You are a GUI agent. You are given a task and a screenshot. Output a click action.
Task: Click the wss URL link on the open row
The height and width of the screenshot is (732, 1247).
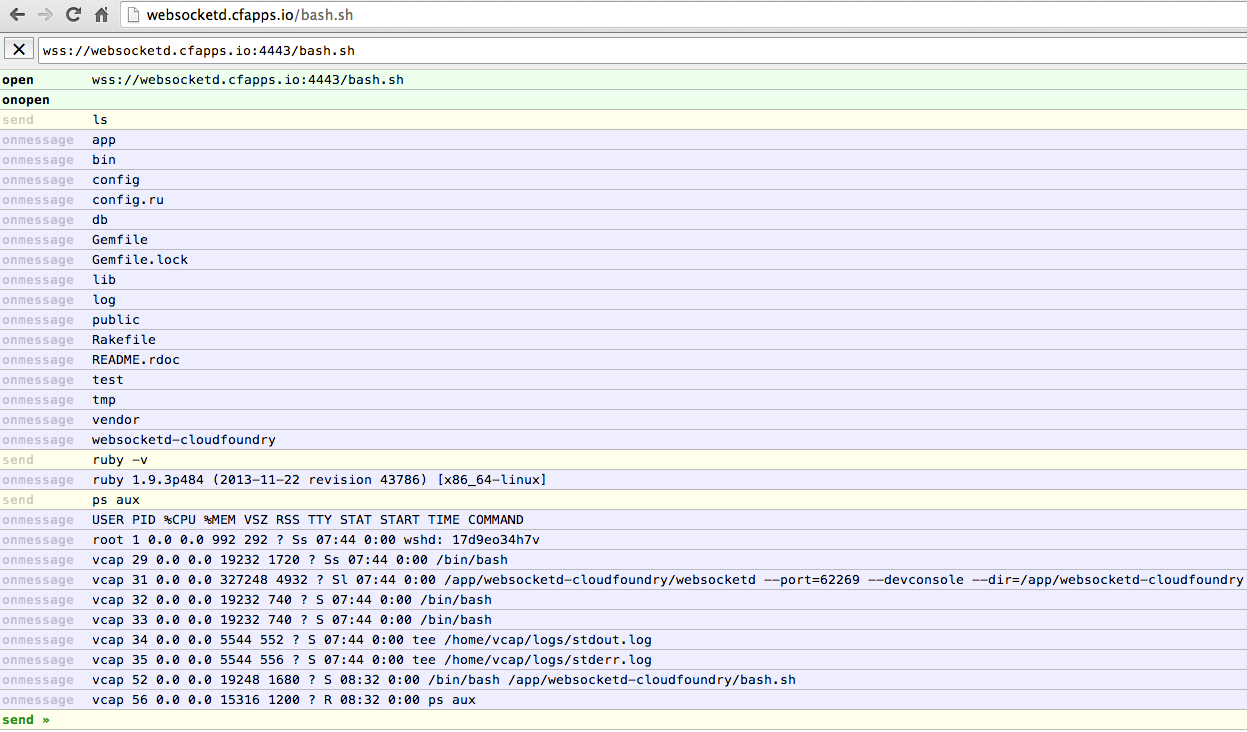click(248, 79)
